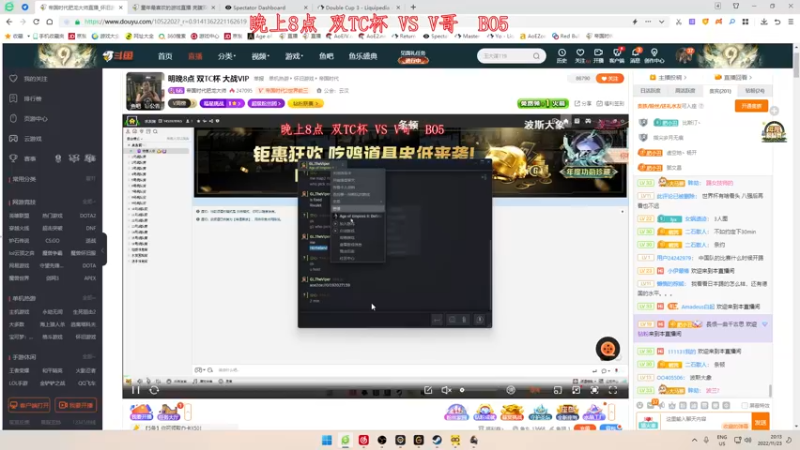Screen dimensions: 800x450
Task: Open the danmaku edit icon in player bar
Action: (x=428, y=390)
